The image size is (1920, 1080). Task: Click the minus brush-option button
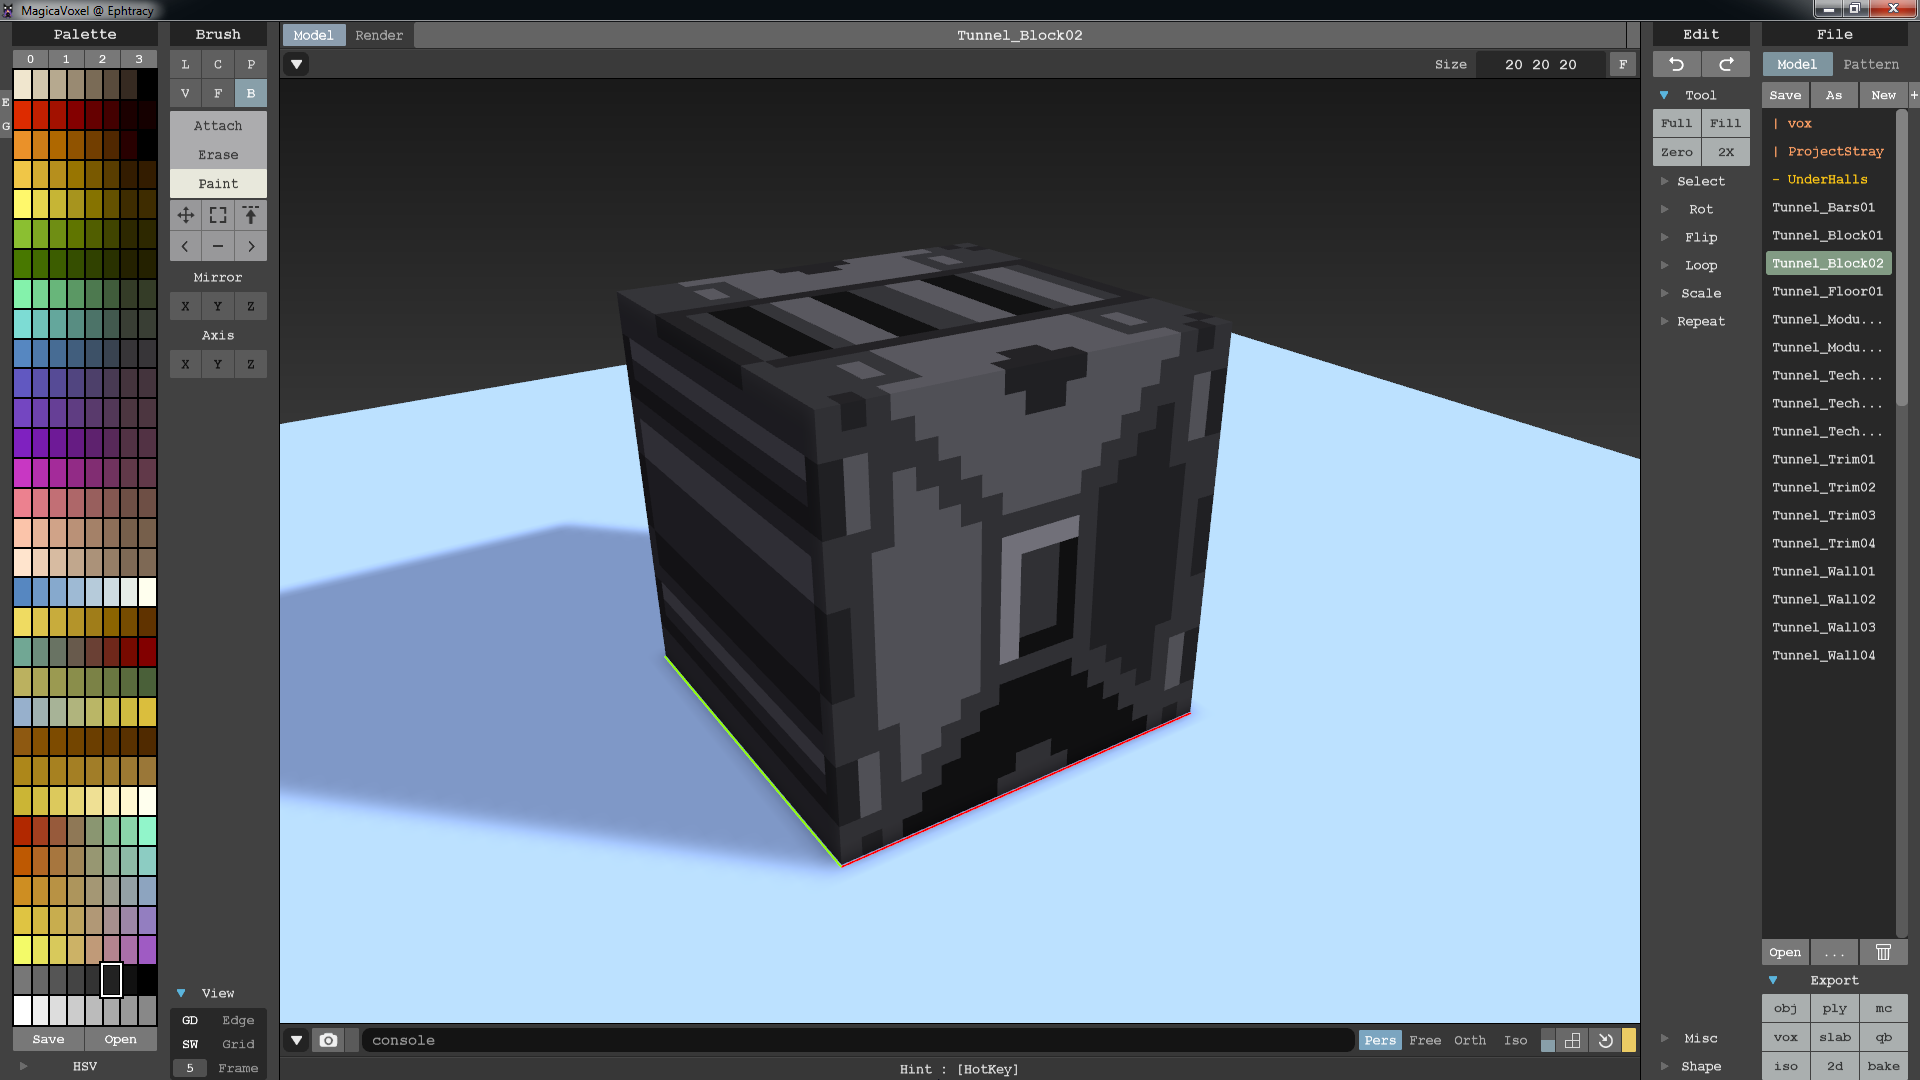[x=218, y=246]
